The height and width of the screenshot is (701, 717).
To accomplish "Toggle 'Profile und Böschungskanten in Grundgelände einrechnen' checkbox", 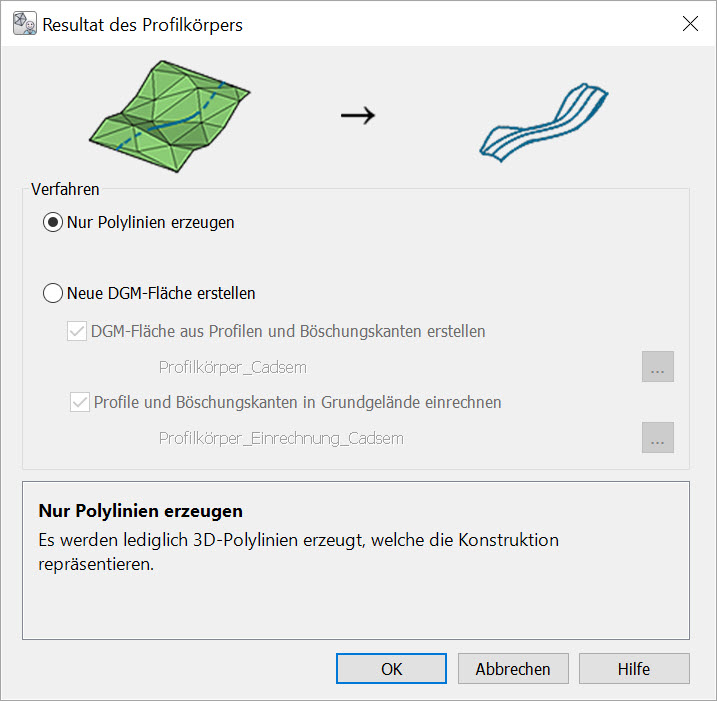I will coord(80,403).
